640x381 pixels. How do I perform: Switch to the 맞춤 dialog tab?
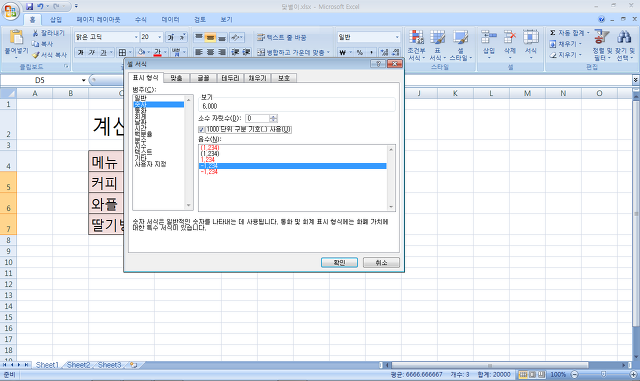coord(176,78)
